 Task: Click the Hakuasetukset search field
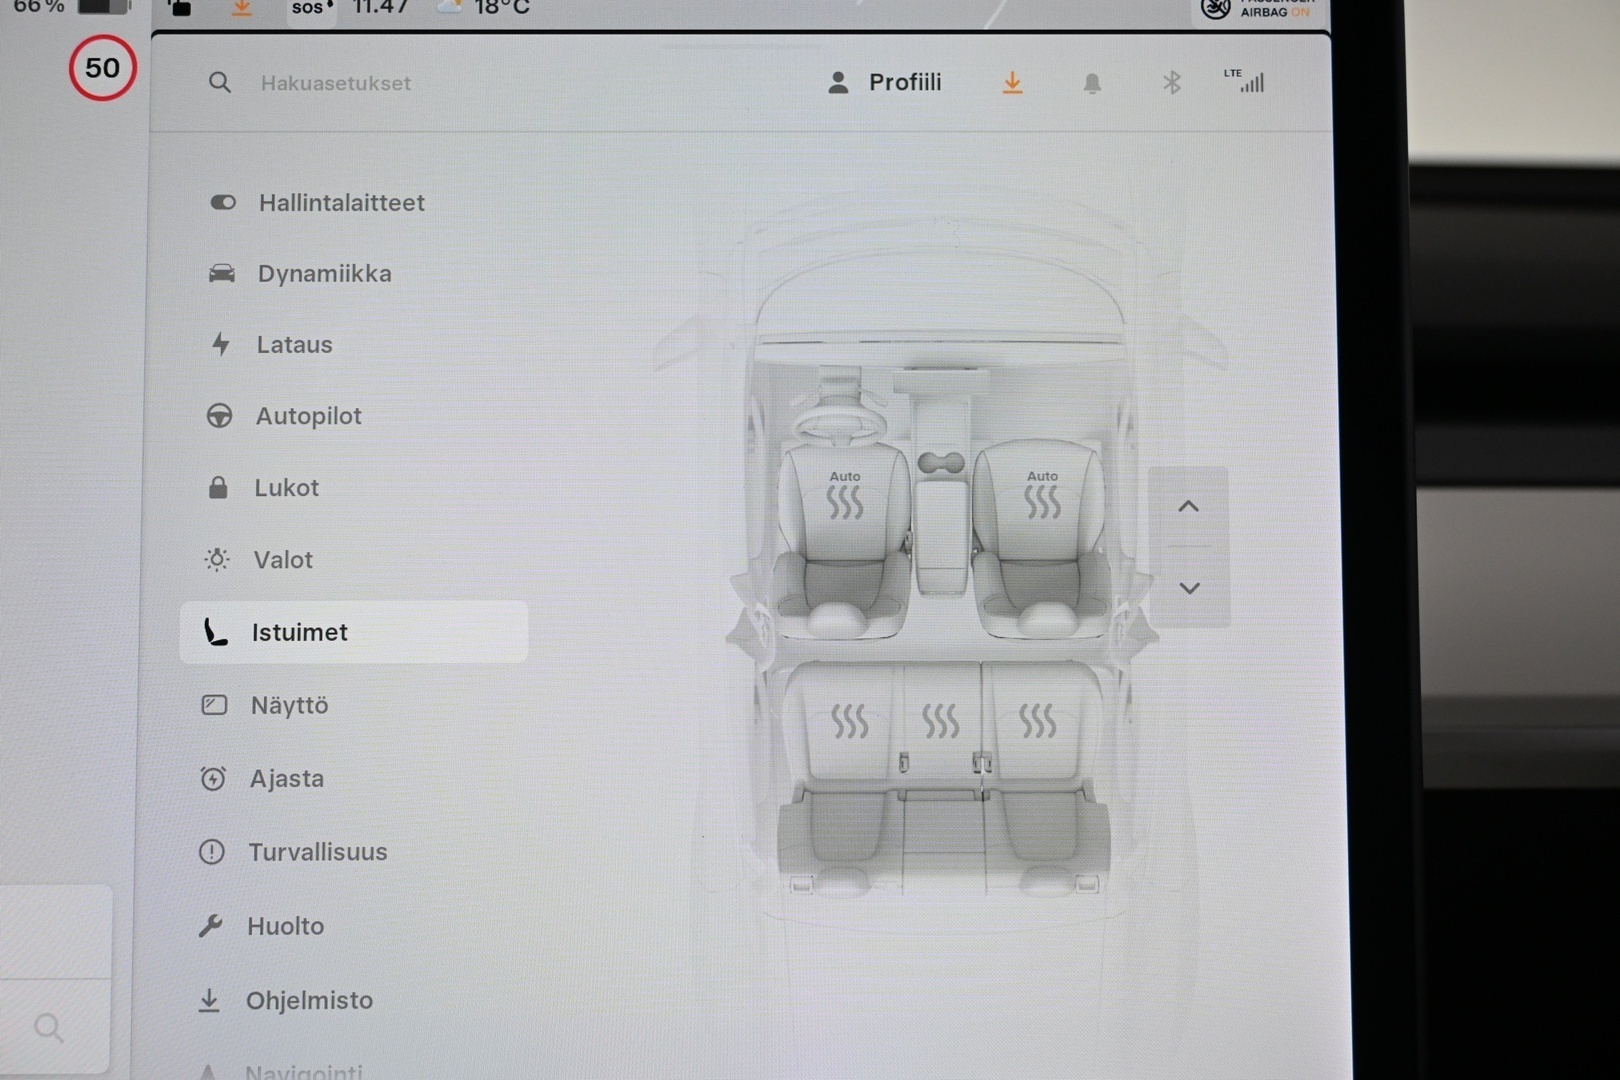[335, 83]
